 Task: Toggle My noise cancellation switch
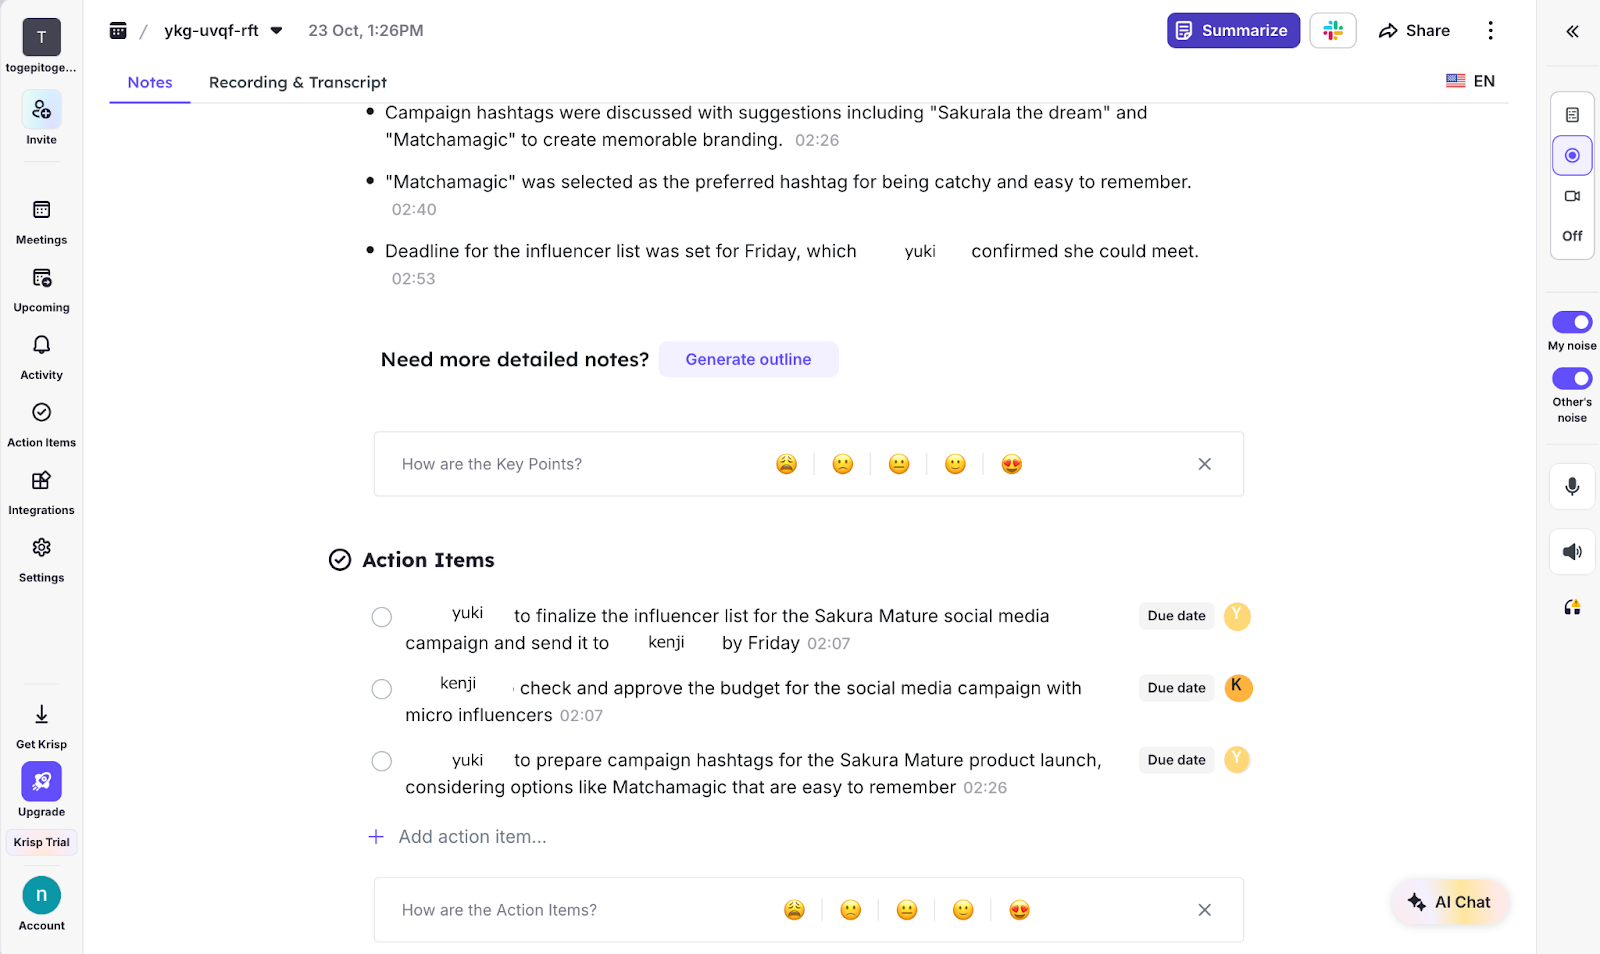click(x=1572, y=322)
